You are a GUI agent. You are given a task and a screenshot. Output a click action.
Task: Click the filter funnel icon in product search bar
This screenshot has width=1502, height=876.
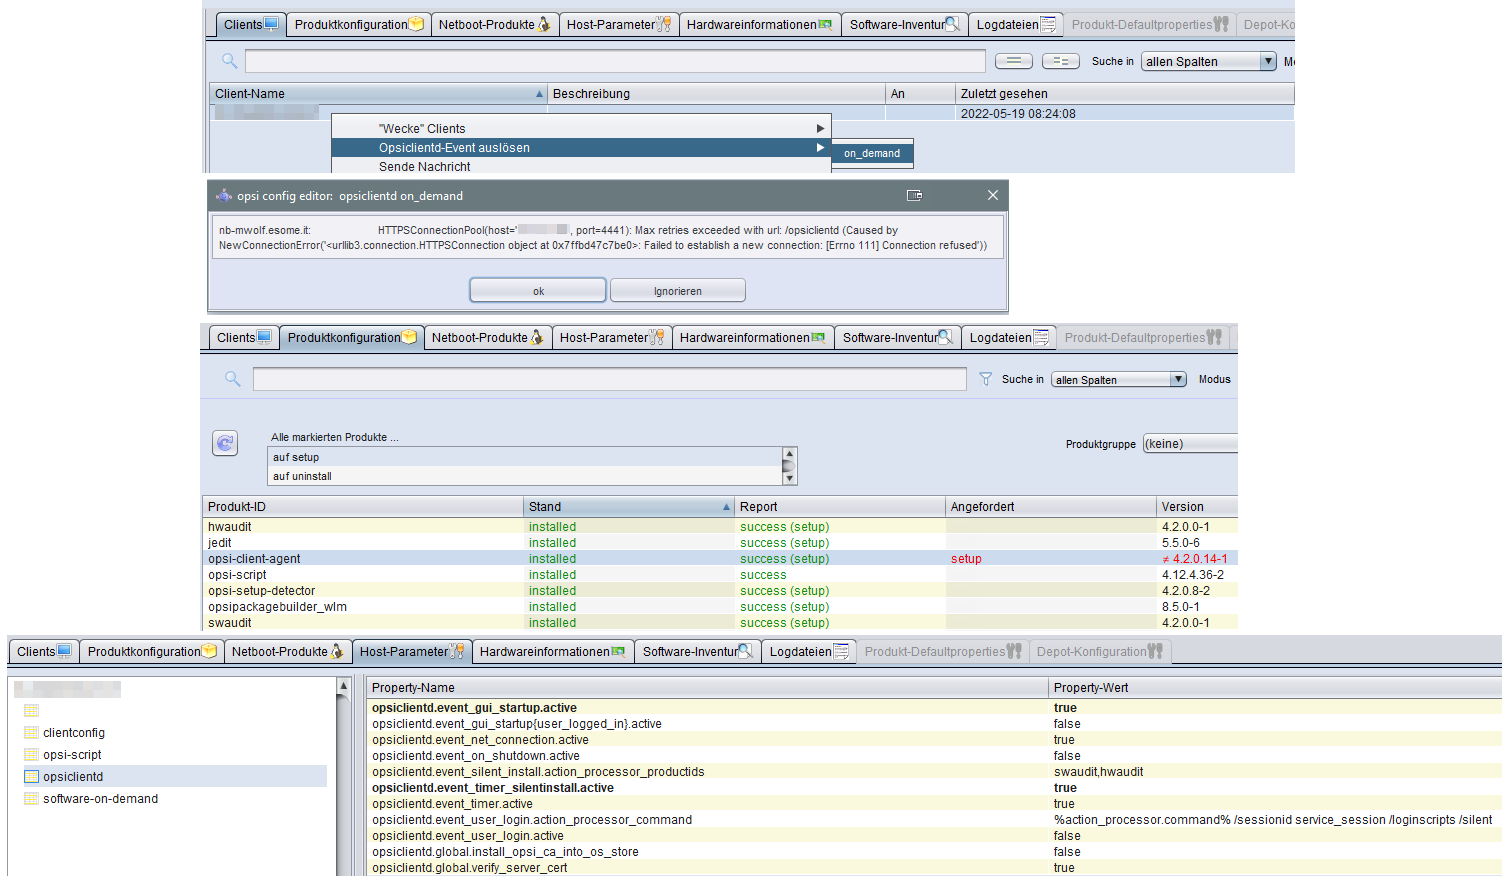(x=985, y=379)
